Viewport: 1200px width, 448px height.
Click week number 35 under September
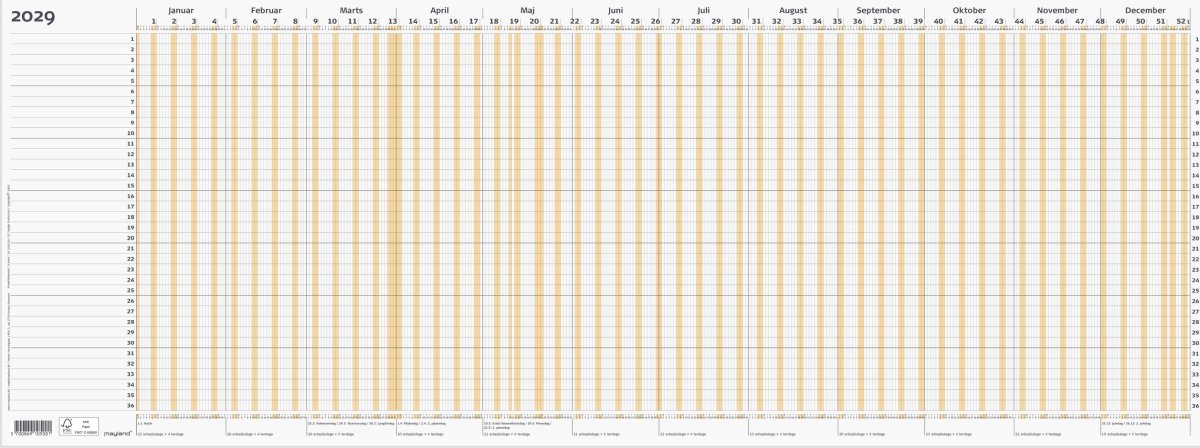[838, 21]
